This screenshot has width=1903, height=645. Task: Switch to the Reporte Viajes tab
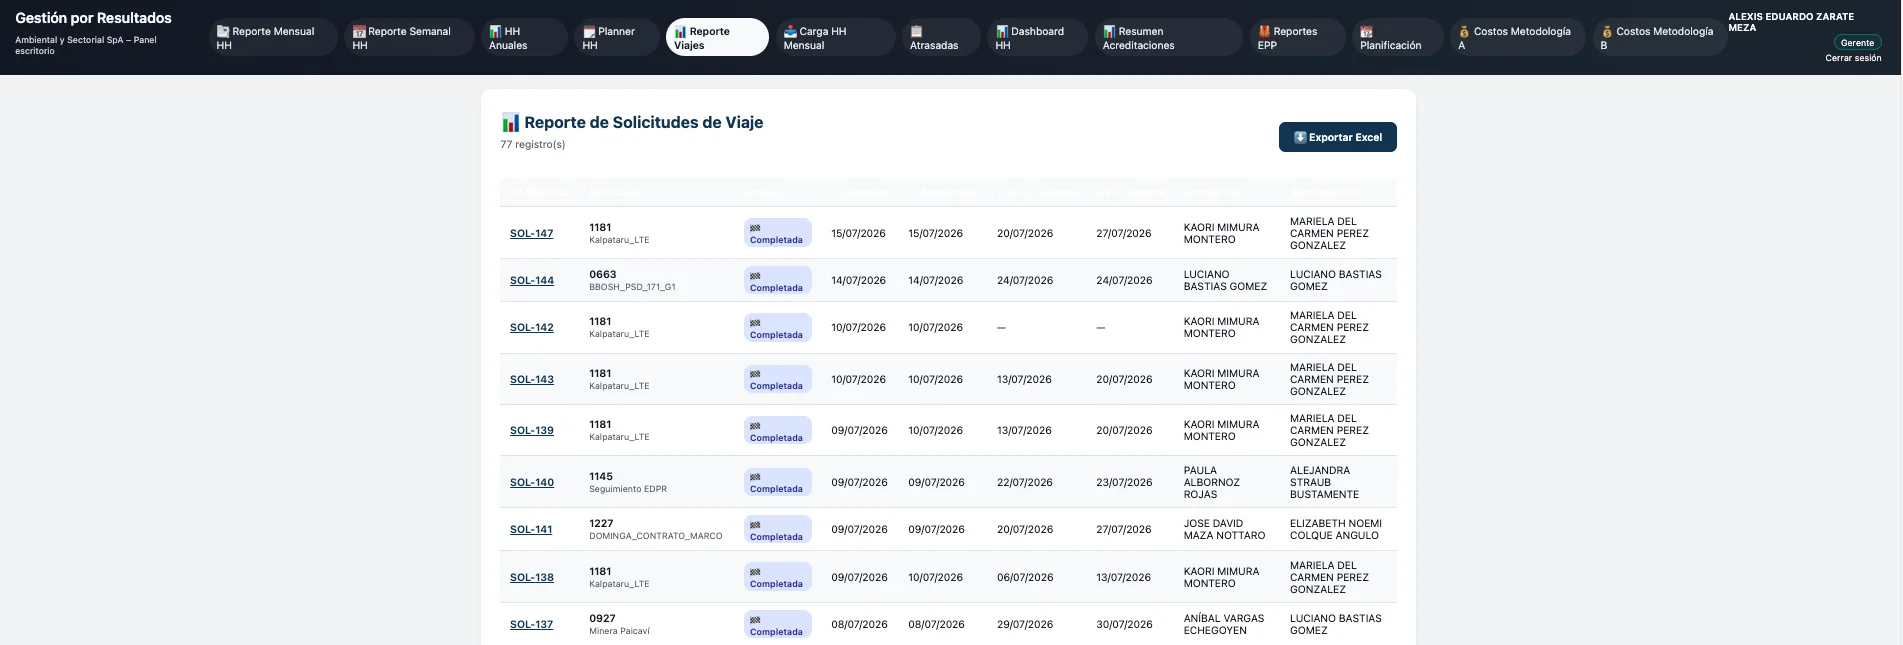point(717,38)
